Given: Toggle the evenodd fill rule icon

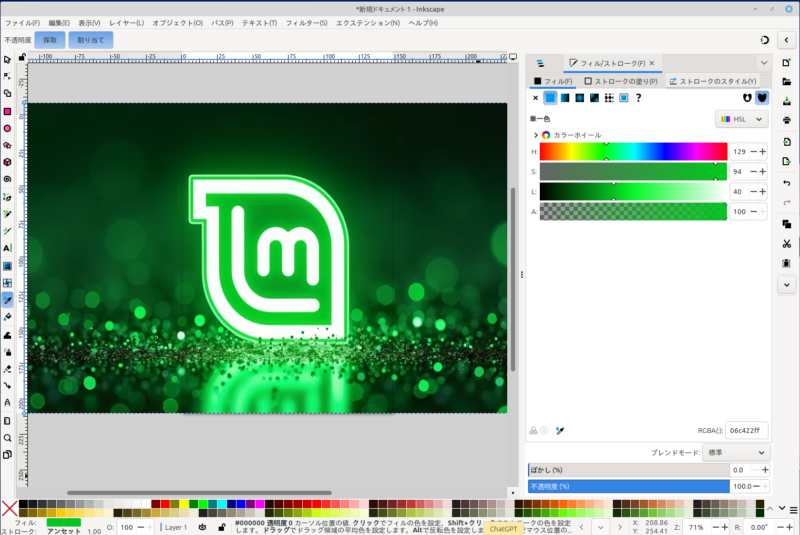Looking at the screenshot, I should tap(747, 98).
